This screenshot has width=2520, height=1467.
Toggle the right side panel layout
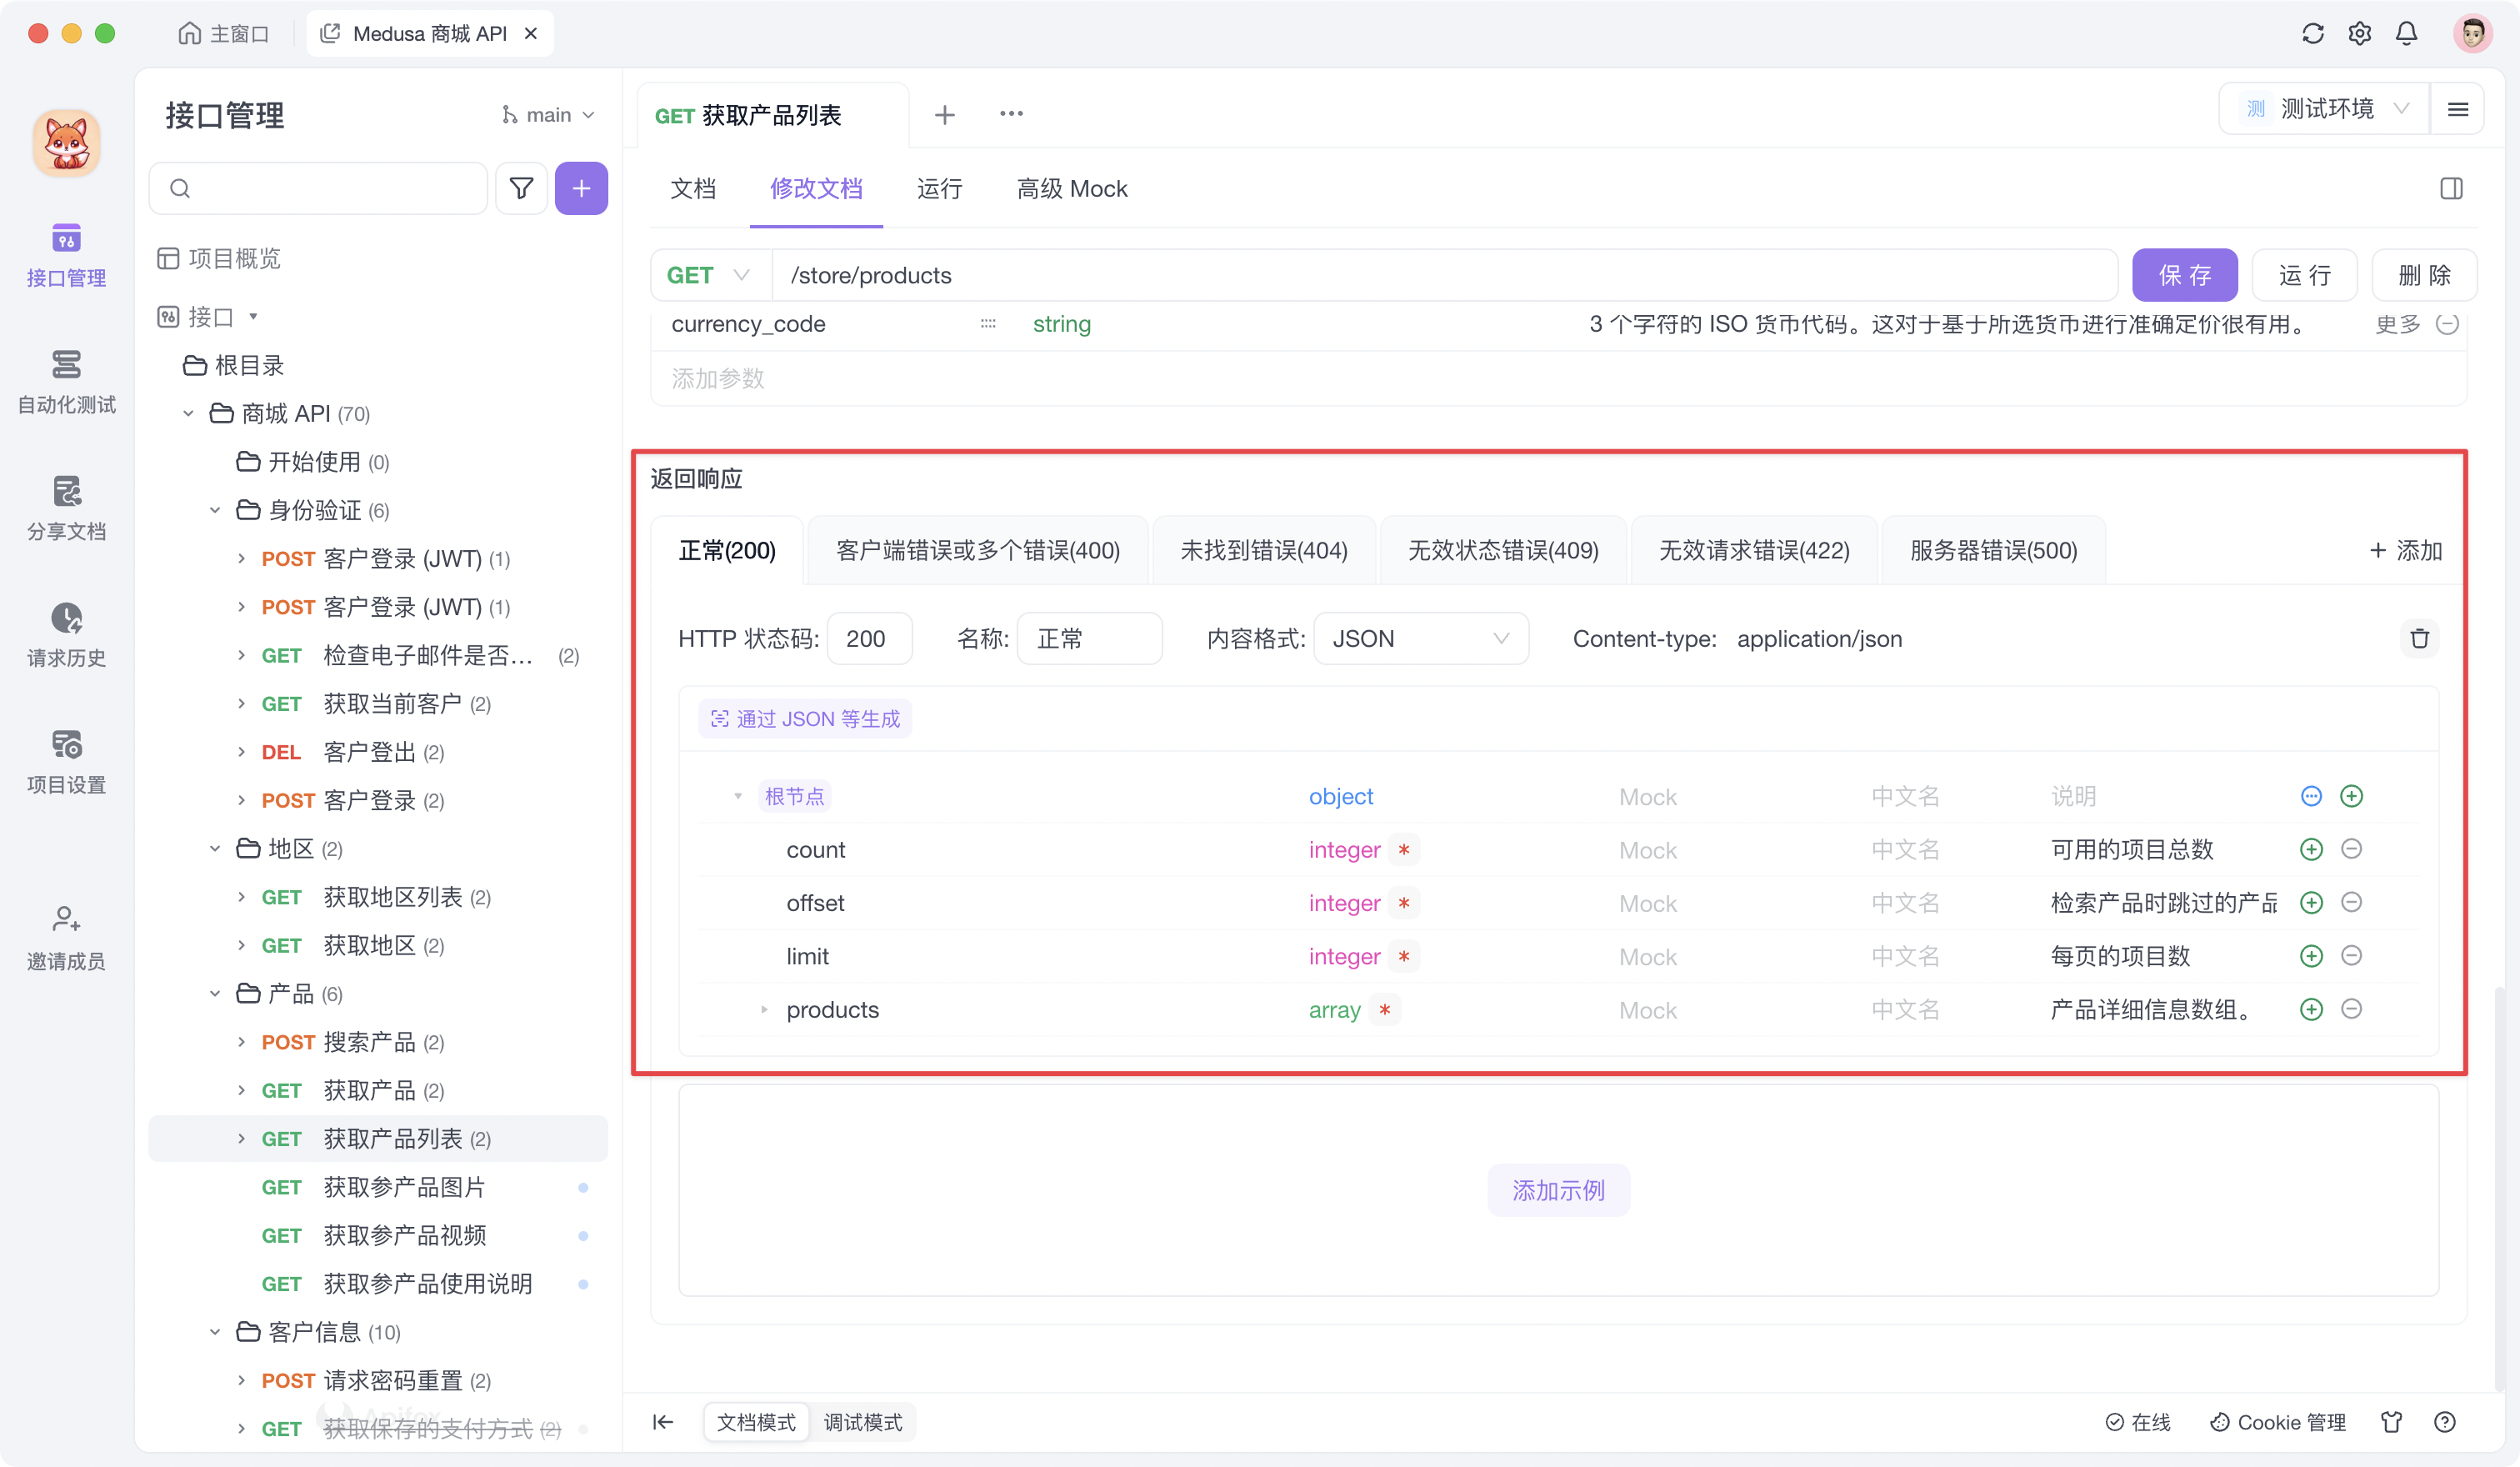tap(2452, 188)
